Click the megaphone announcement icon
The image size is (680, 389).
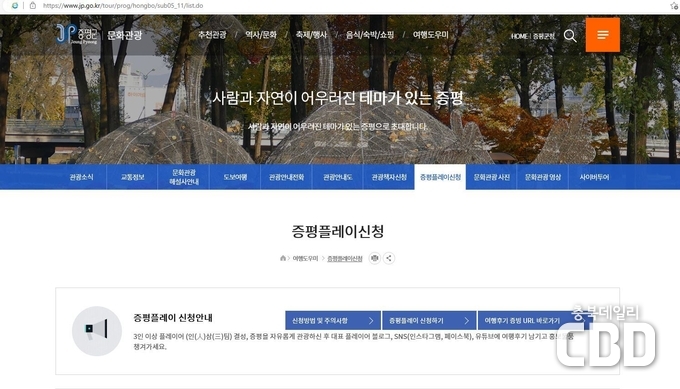[x=97, y=331]
